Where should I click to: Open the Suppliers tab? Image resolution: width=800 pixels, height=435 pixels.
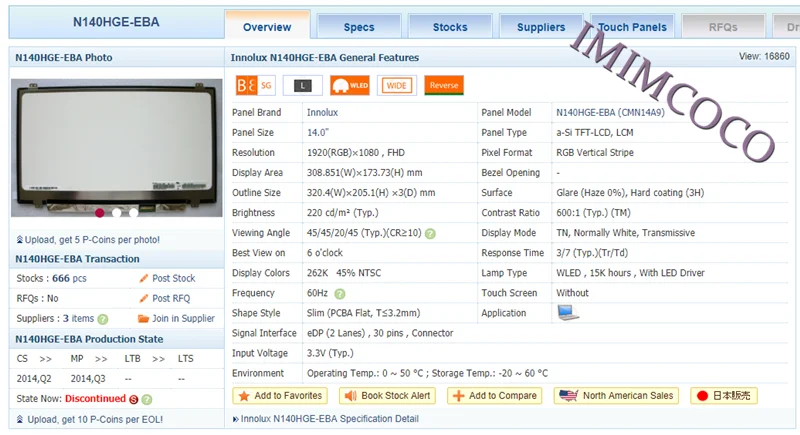[x=541, y=27]
